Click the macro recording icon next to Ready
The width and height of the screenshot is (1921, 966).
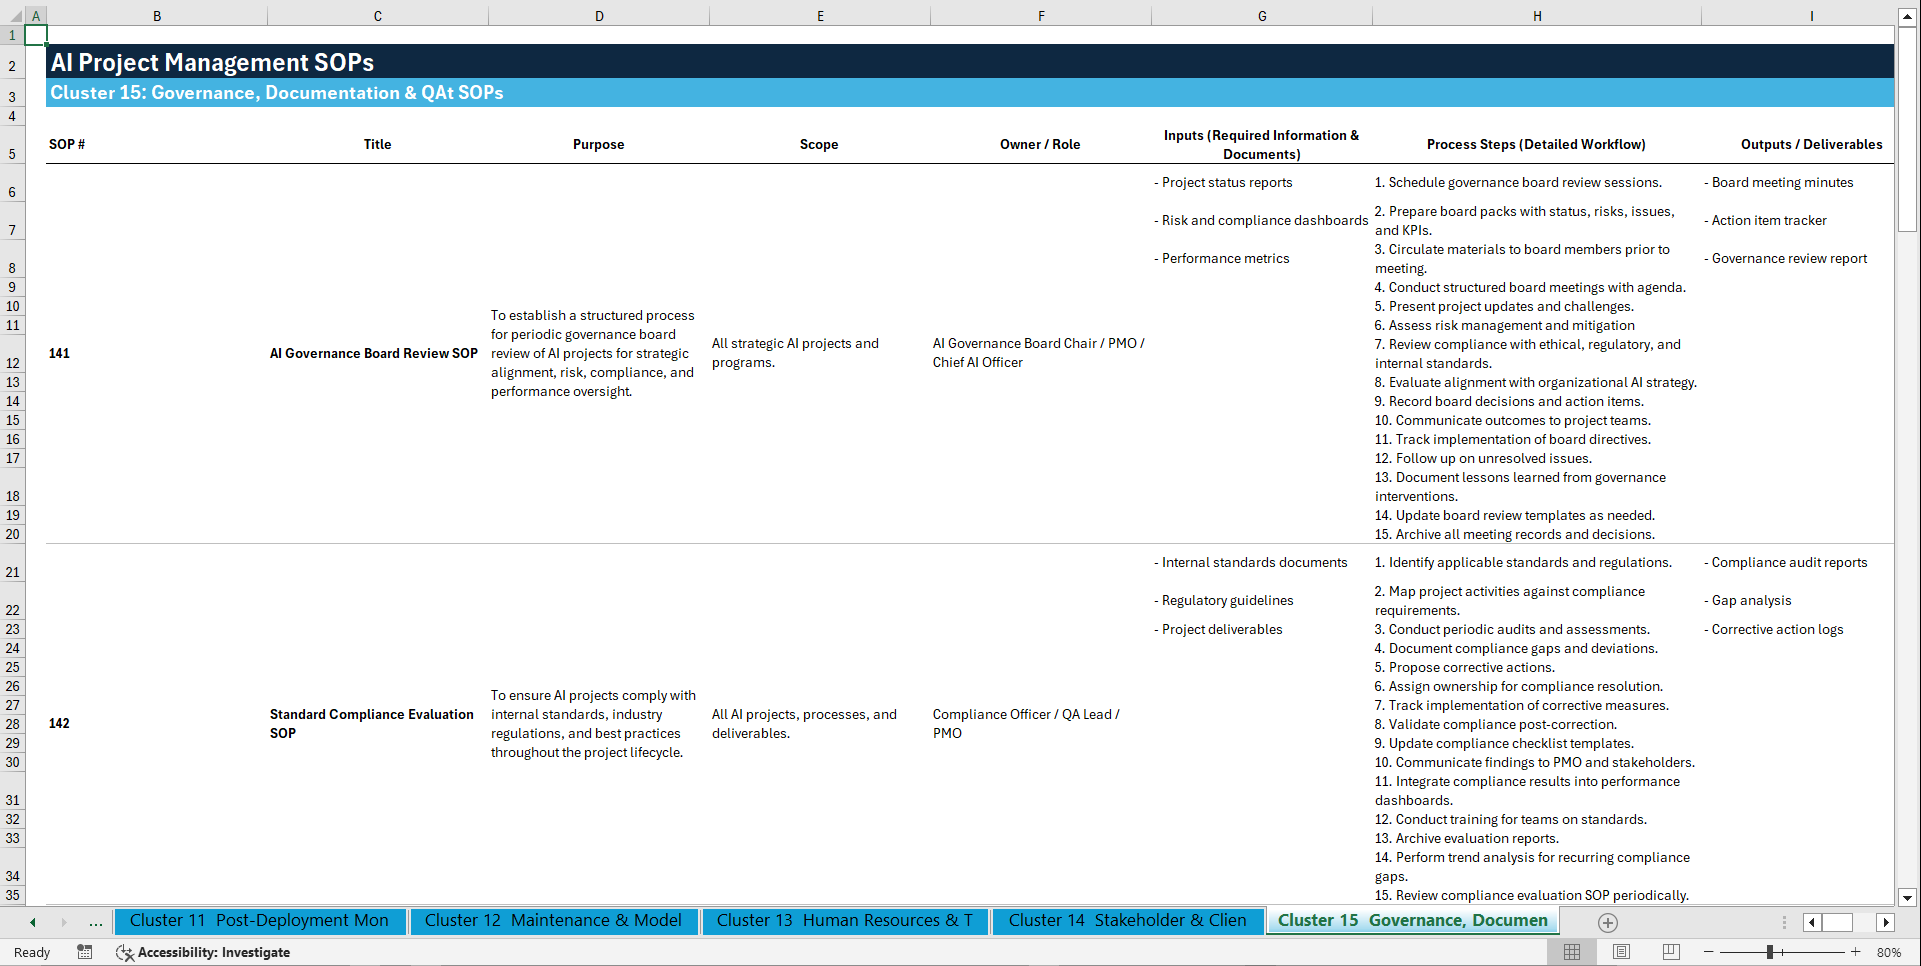click(85, 952)
